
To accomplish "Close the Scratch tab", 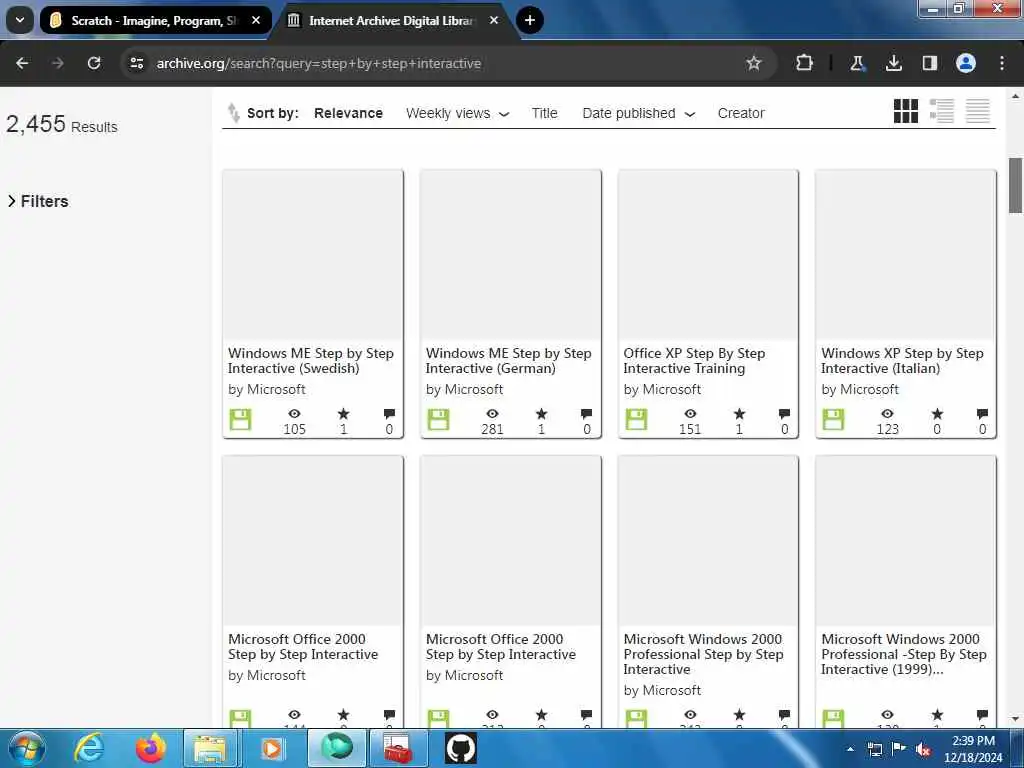I will pyautogui.click(x=256, y=20).
